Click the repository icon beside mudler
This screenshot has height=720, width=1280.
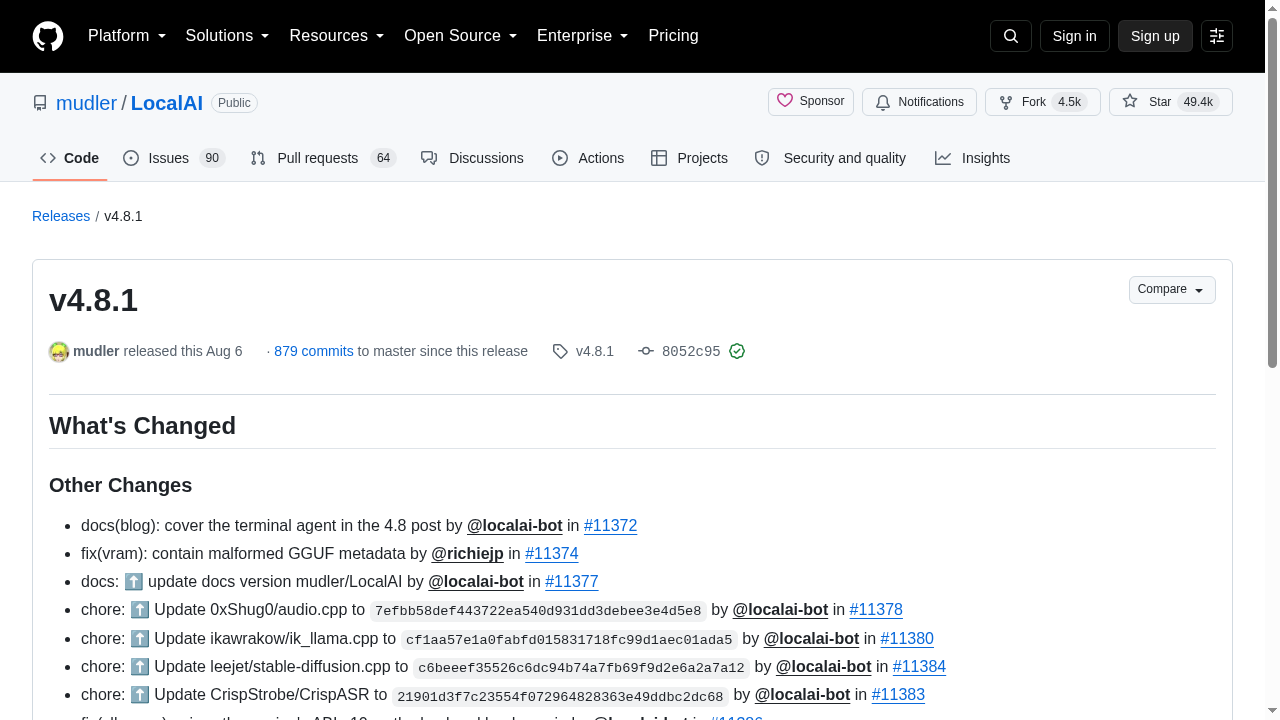coord(40,103)
